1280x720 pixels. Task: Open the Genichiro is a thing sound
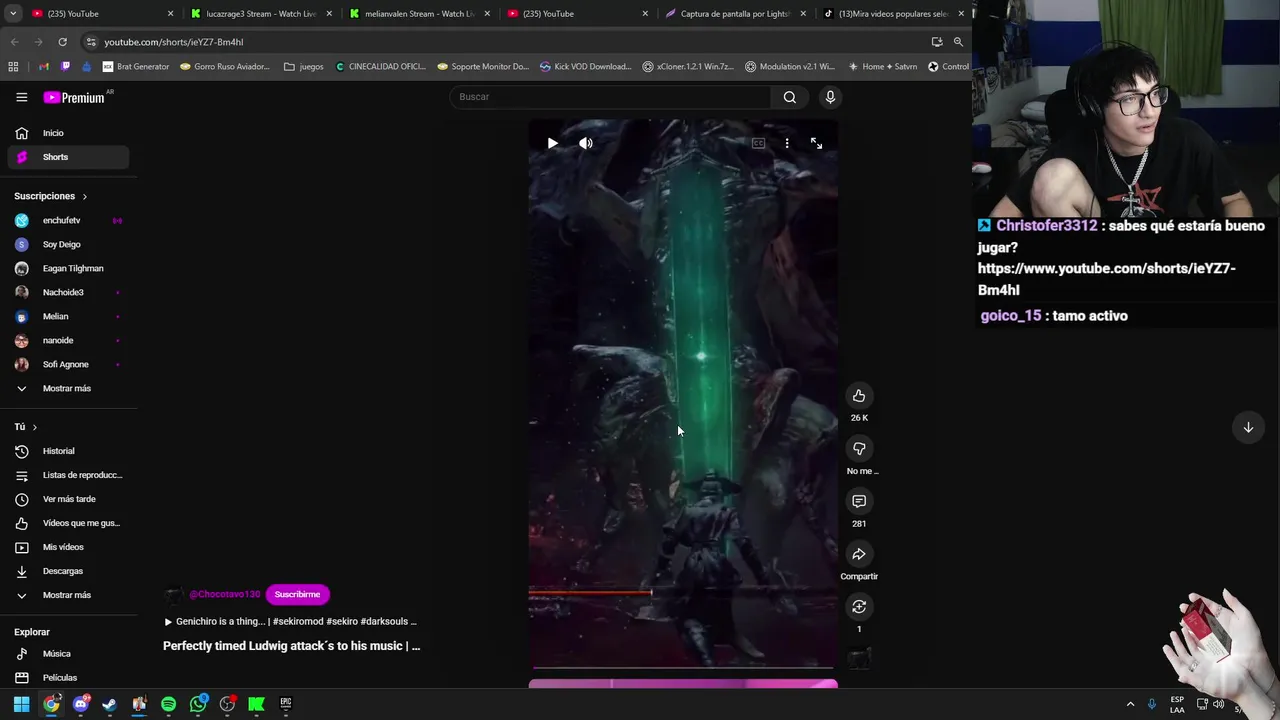[x=290, y=621]
